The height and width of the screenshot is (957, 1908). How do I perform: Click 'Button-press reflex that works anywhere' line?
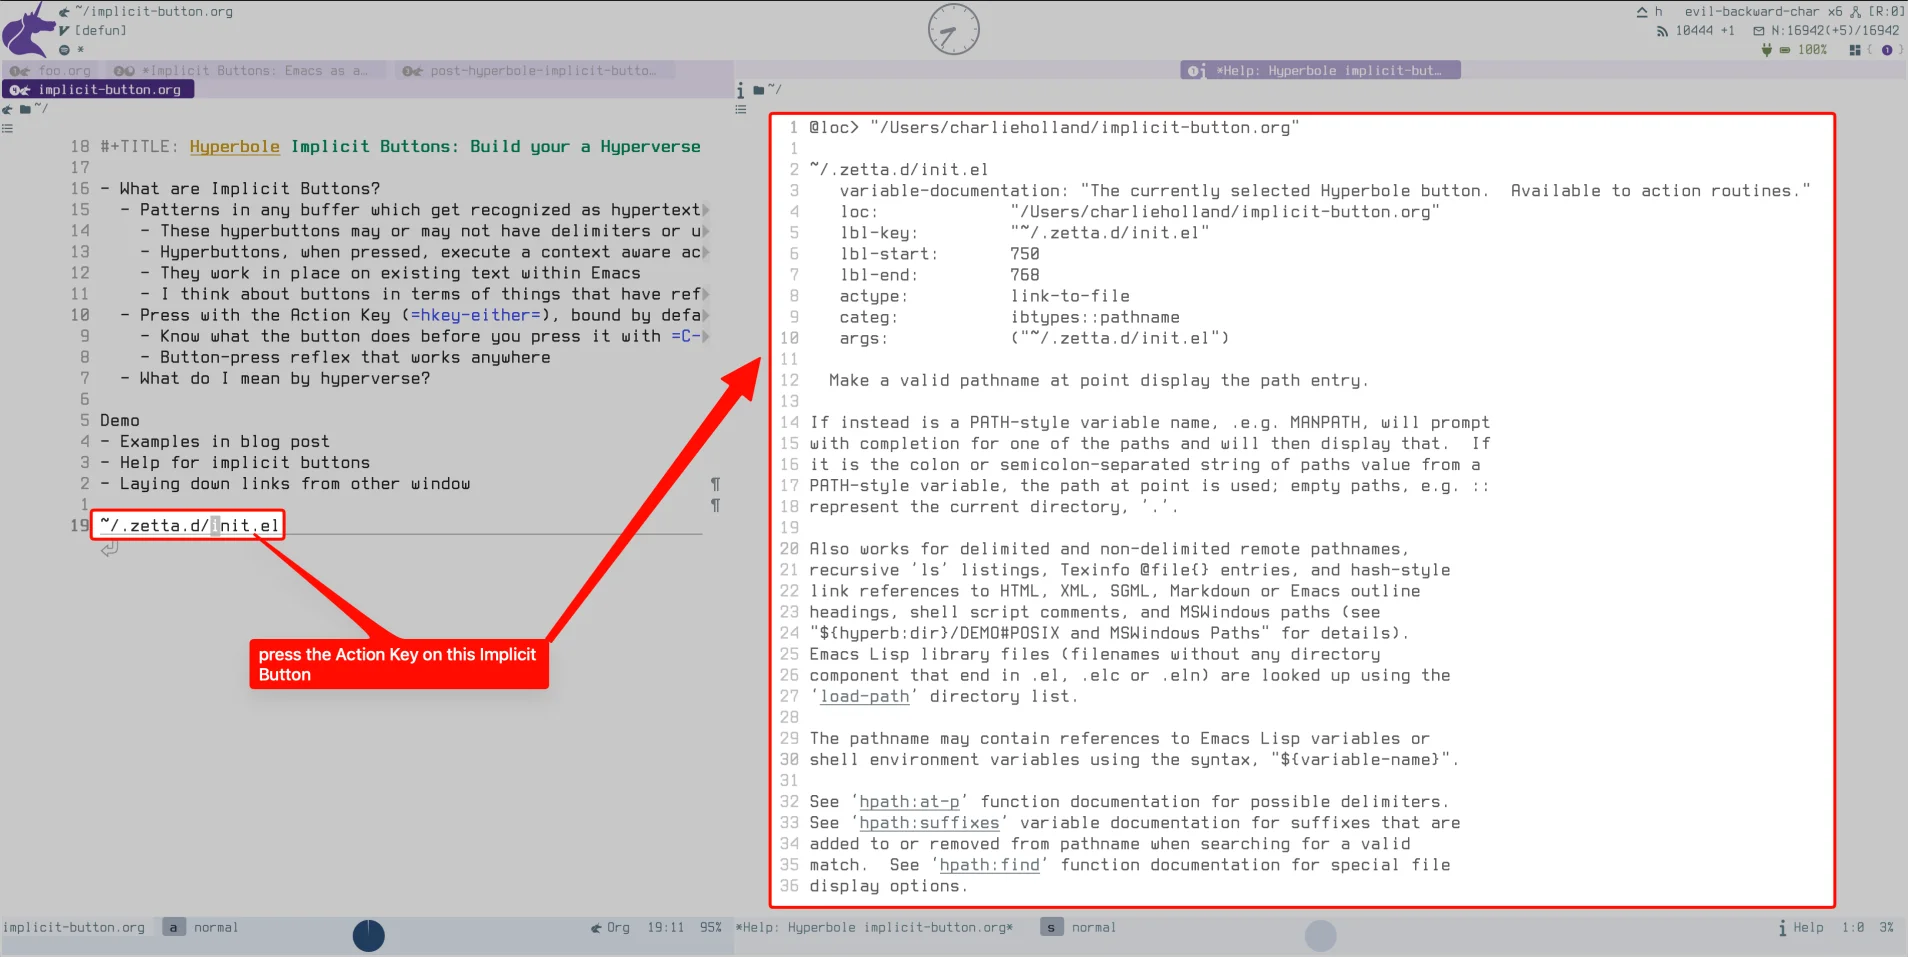point(355,357)
